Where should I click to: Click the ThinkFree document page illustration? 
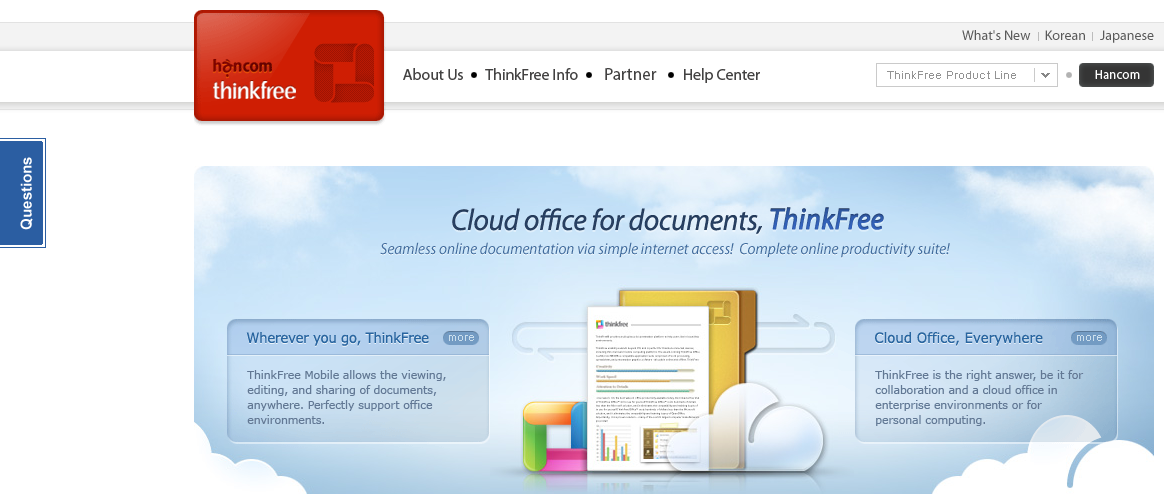tap(648, 388)
